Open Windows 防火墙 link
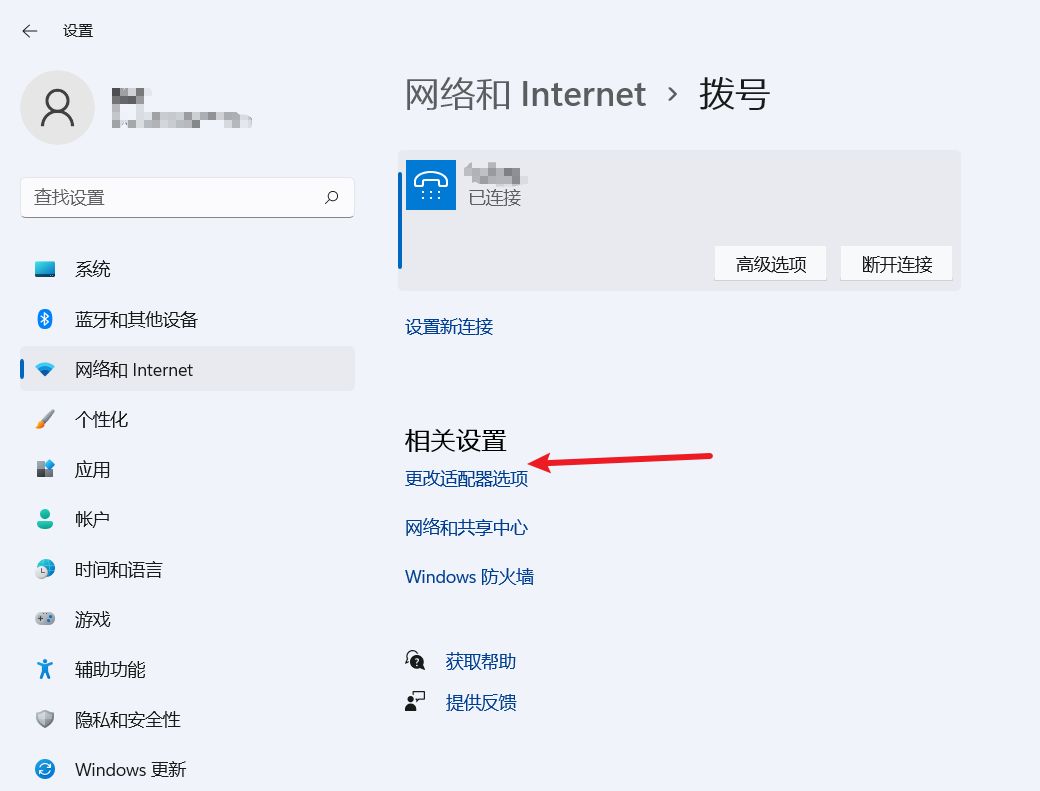The image size is (1040, 791). pos(470,576)
